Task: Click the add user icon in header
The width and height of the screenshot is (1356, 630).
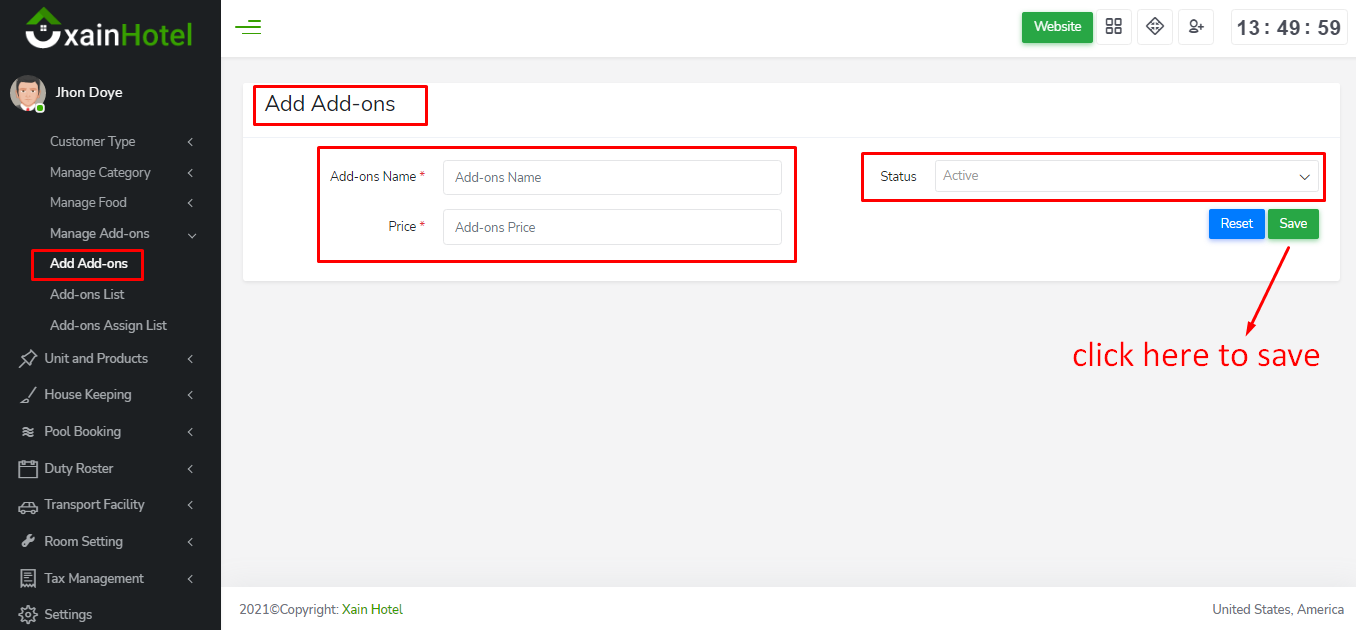Action: coord(1195,27)
